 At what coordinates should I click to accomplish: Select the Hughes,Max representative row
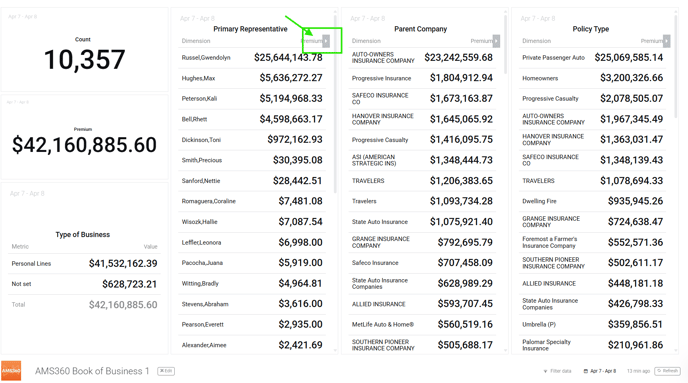coord(252,78)
